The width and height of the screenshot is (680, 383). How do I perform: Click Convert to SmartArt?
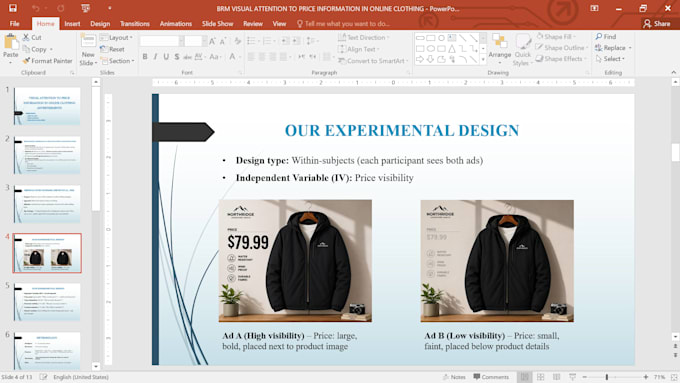373,61
